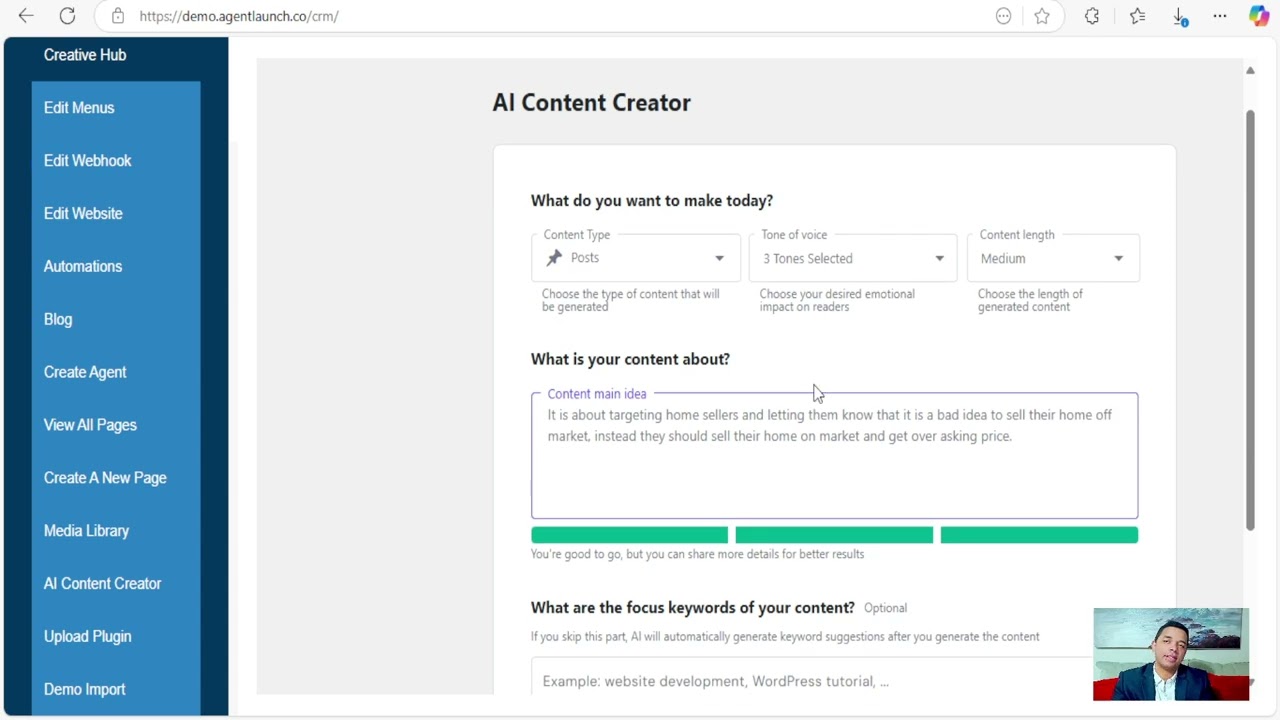Expand the Content length dropdown
The height and width of the screenshot is (720, 1280).
[x=1052, y=258]
